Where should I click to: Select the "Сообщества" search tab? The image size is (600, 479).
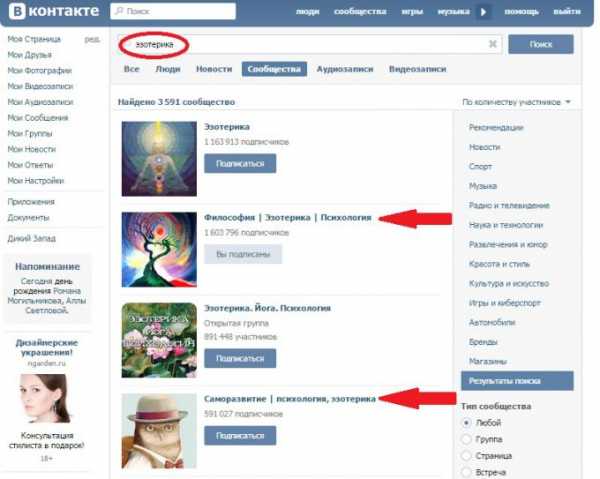point(274,69)
